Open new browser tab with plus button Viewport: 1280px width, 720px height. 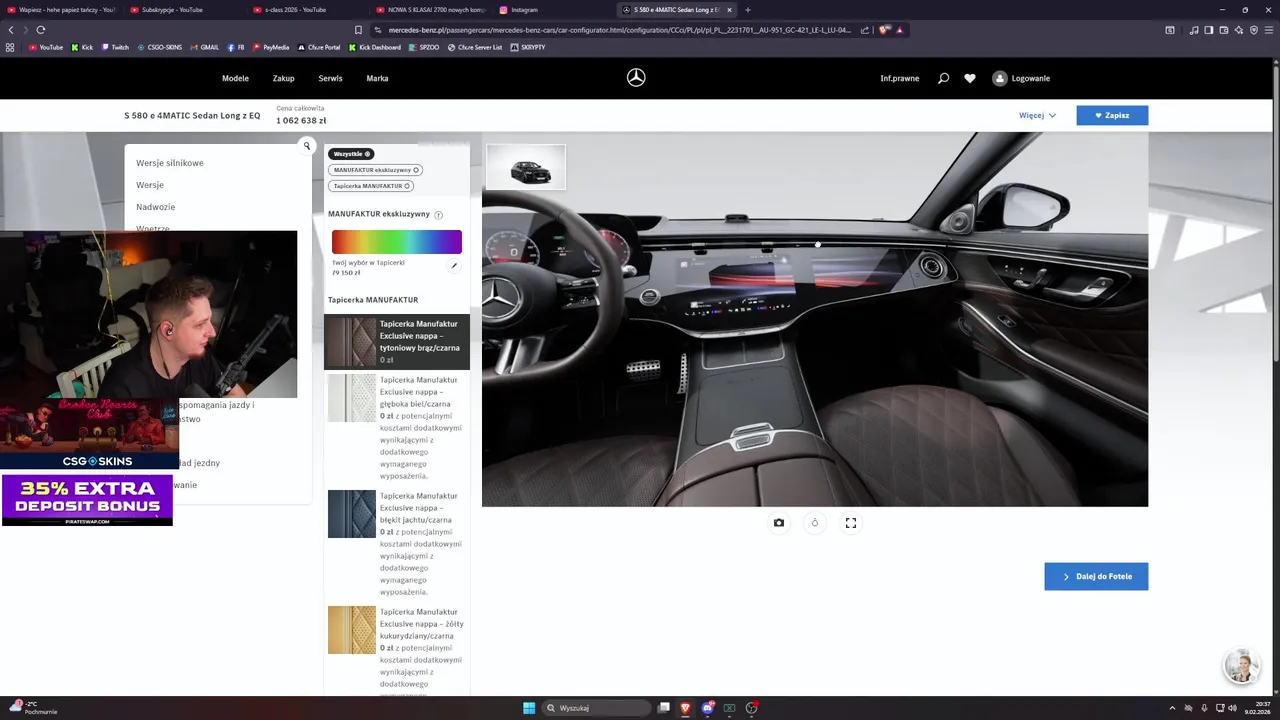(748, 10)
